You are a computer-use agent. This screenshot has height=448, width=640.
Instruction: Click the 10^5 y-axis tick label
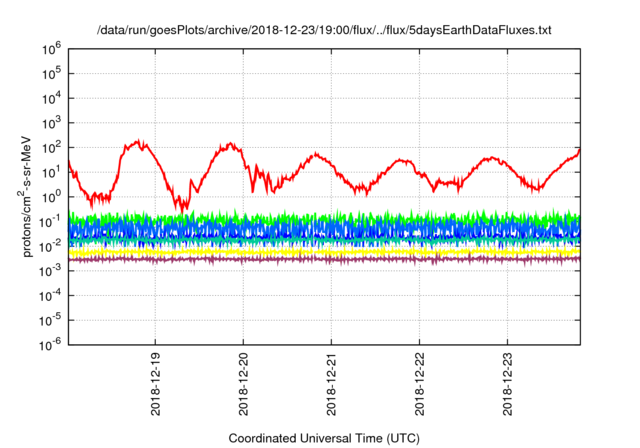pyautogui.click(x=51, y=74)
